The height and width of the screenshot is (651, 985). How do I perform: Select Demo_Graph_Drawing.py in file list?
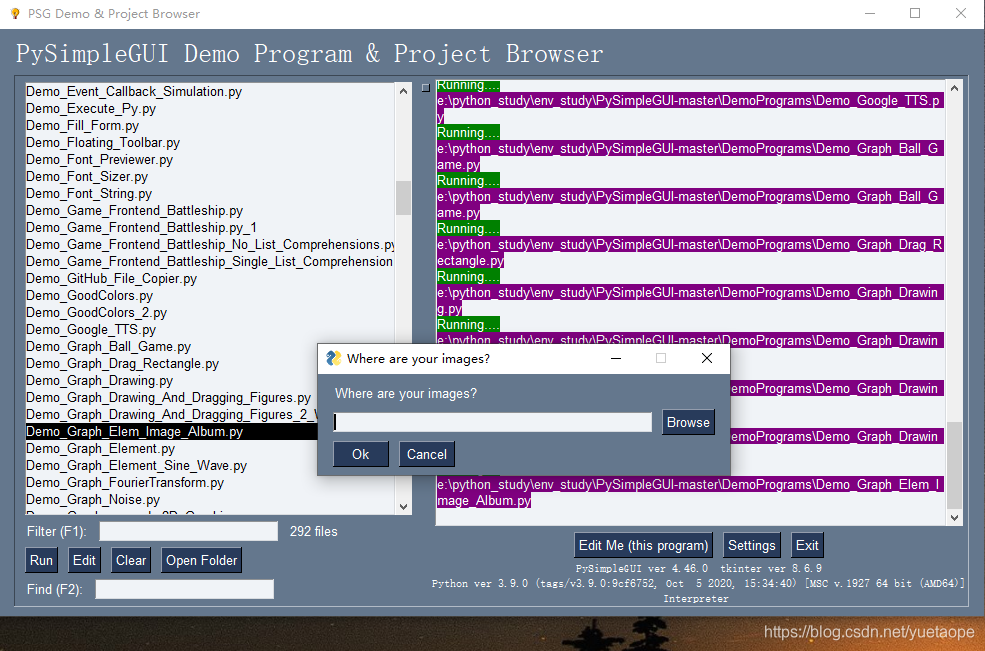[171, 381]
